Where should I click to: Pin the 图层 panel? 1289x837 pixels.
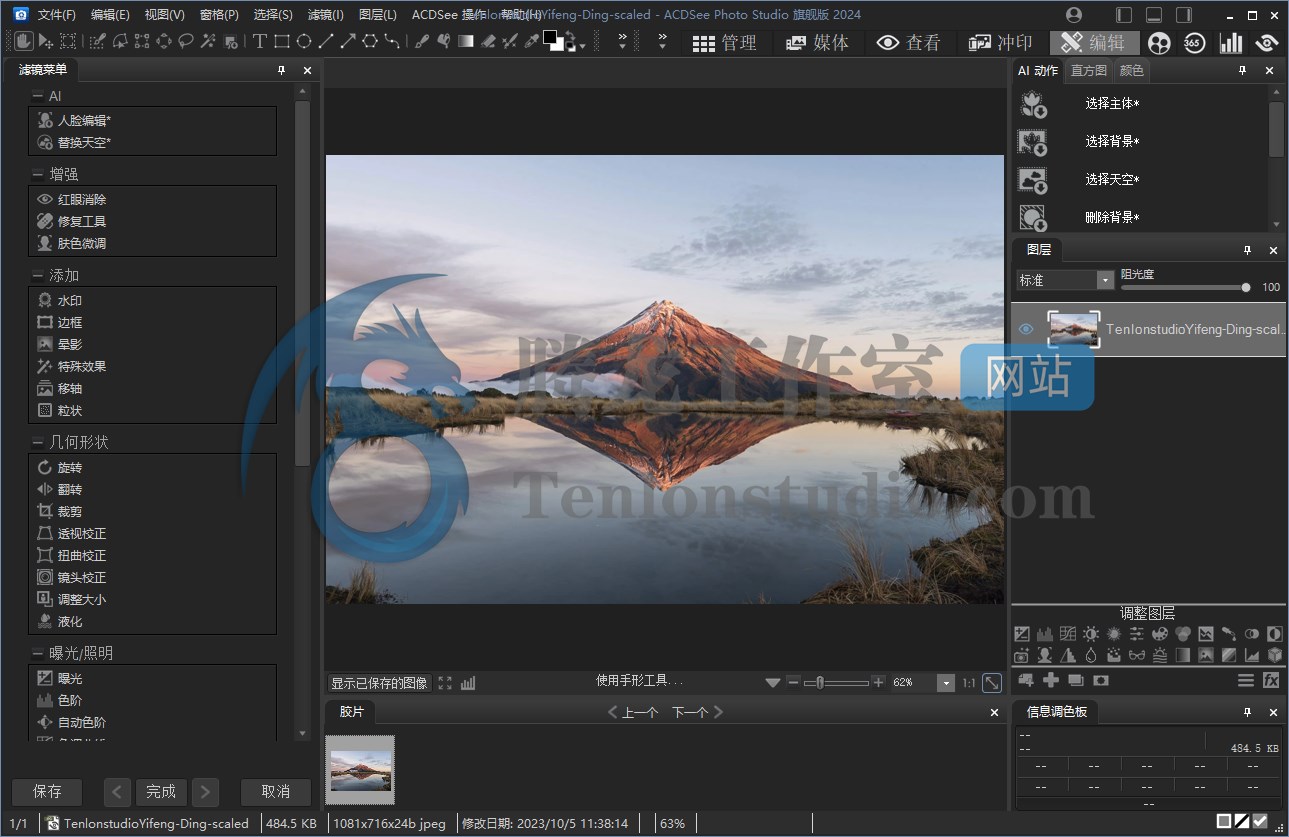[1247, 250]
